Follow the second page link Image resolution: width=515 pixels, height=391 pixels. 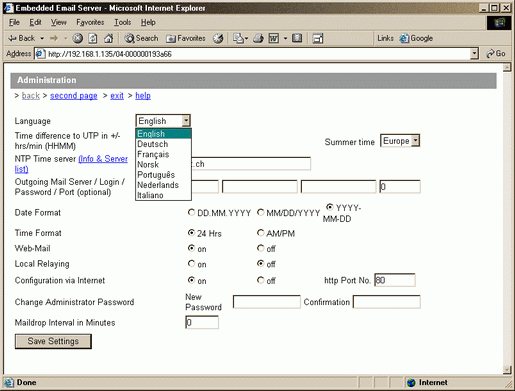point(74,96)
